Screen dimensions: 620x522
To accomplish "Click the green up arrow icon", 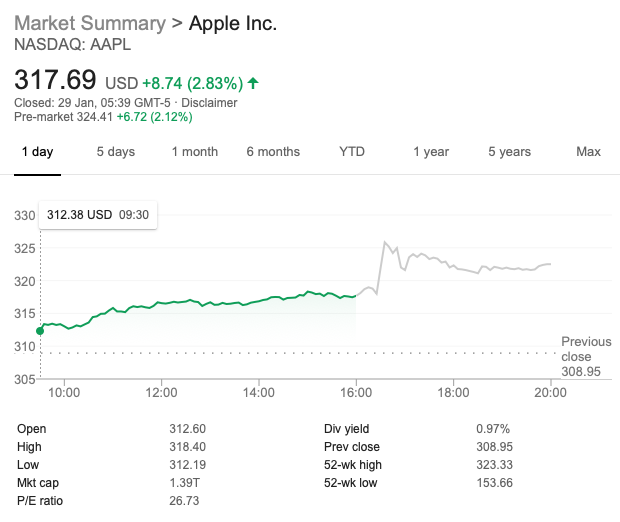I will pyautogui.click(x=253, y=83).
